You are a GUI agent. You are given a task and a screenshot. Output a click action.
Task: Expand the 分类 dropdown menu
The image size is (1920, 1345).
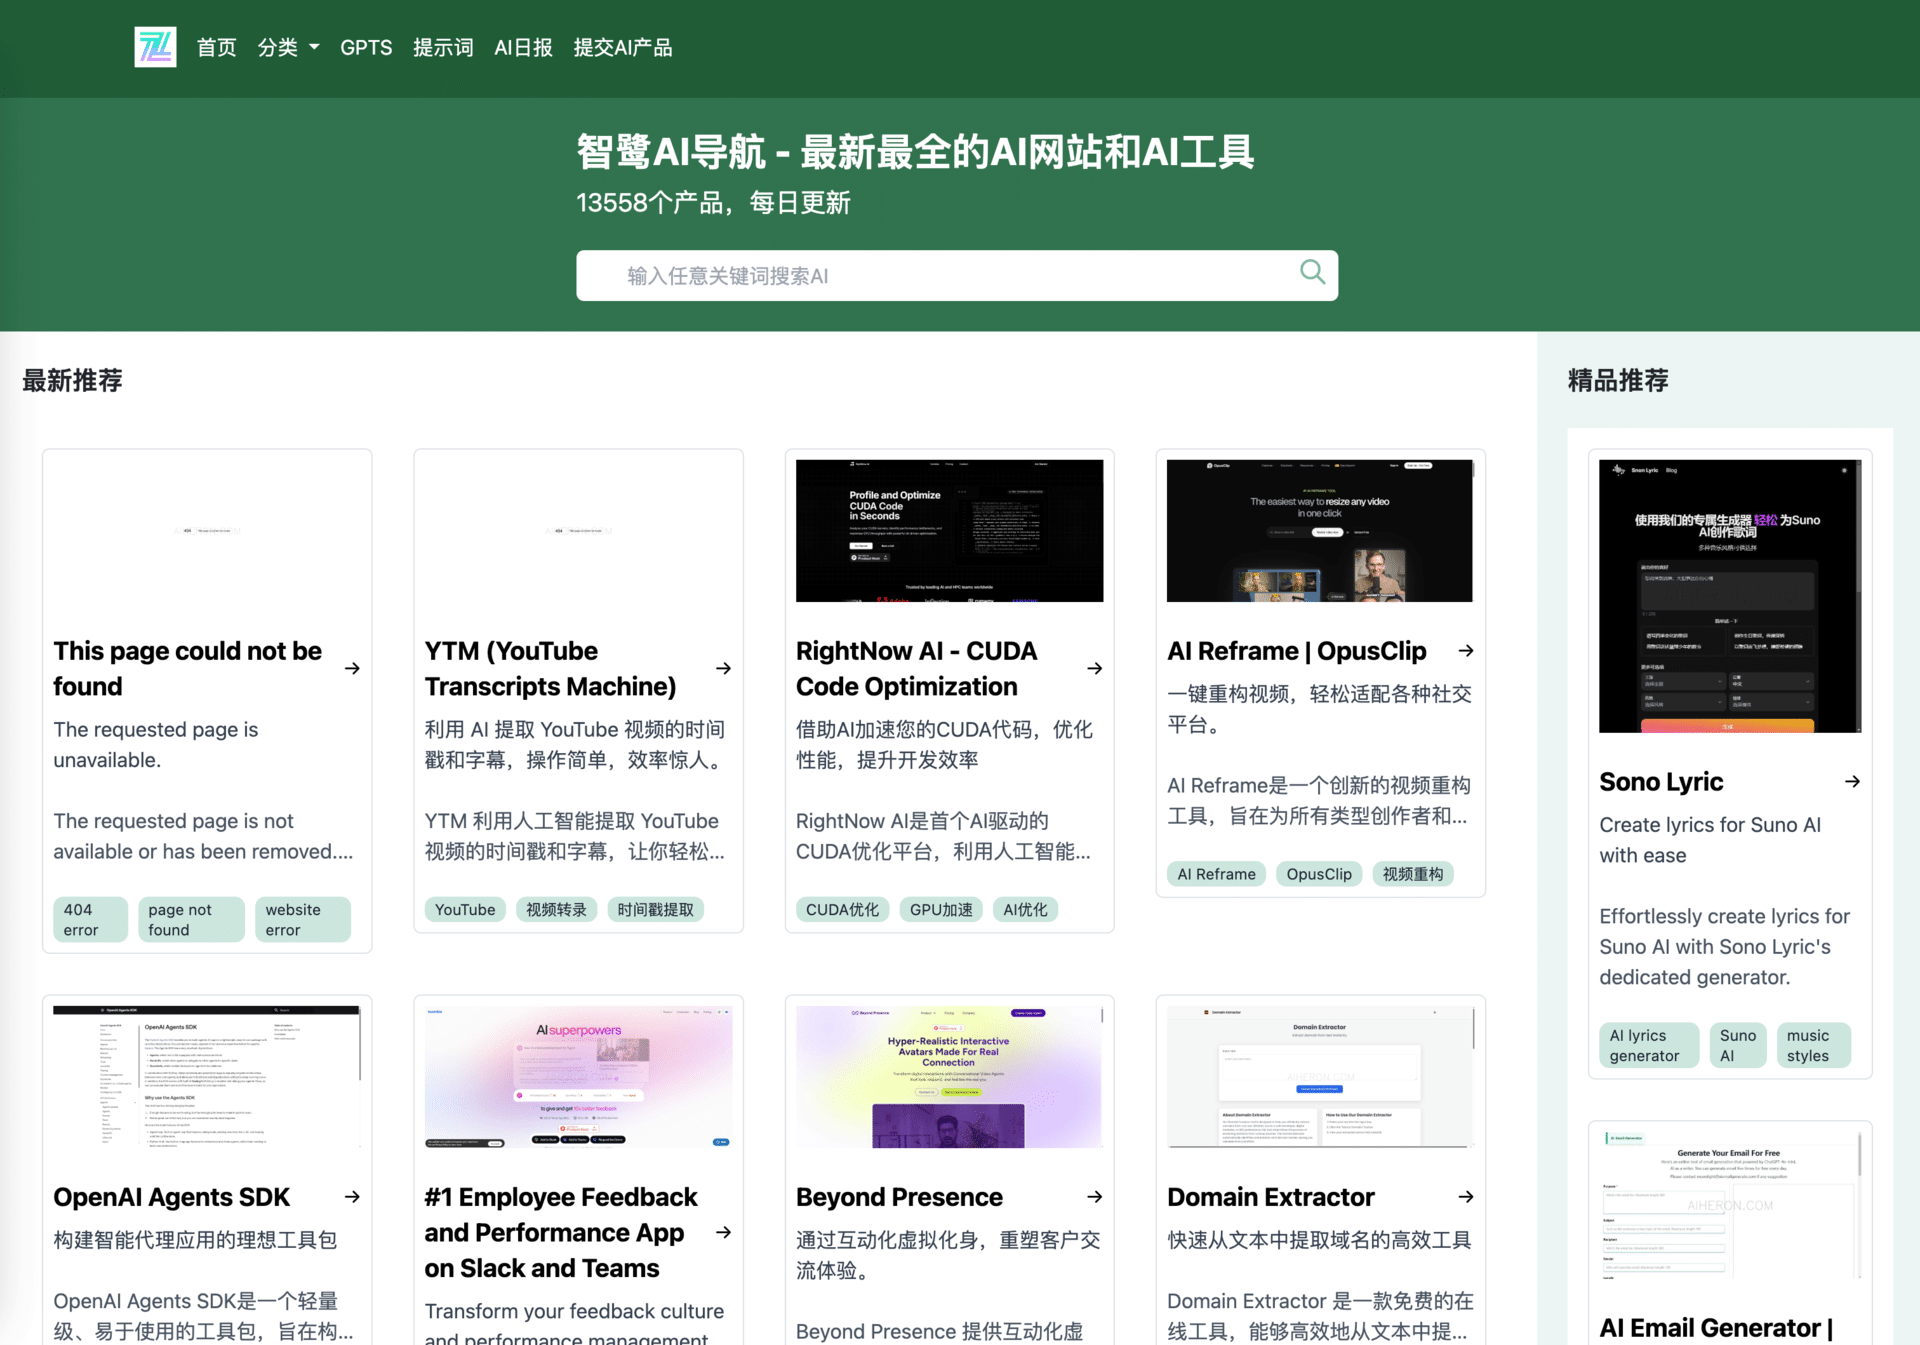pos(288,47)
